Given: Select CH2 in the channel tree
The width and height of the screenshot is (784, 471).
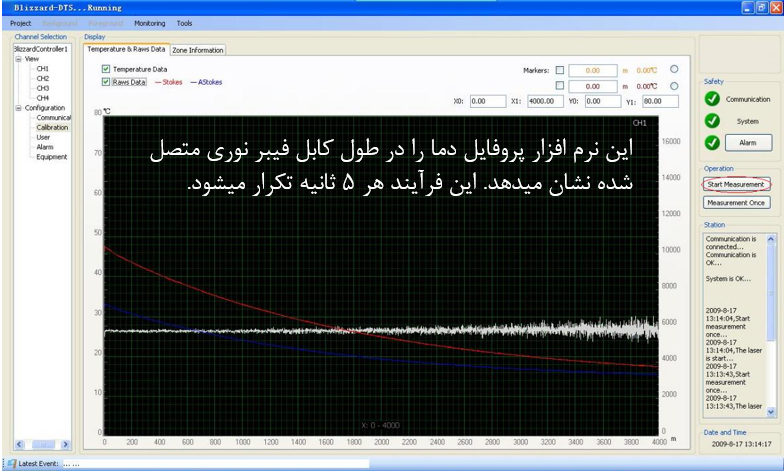Looking at the screenshot, I should point(42,78).
